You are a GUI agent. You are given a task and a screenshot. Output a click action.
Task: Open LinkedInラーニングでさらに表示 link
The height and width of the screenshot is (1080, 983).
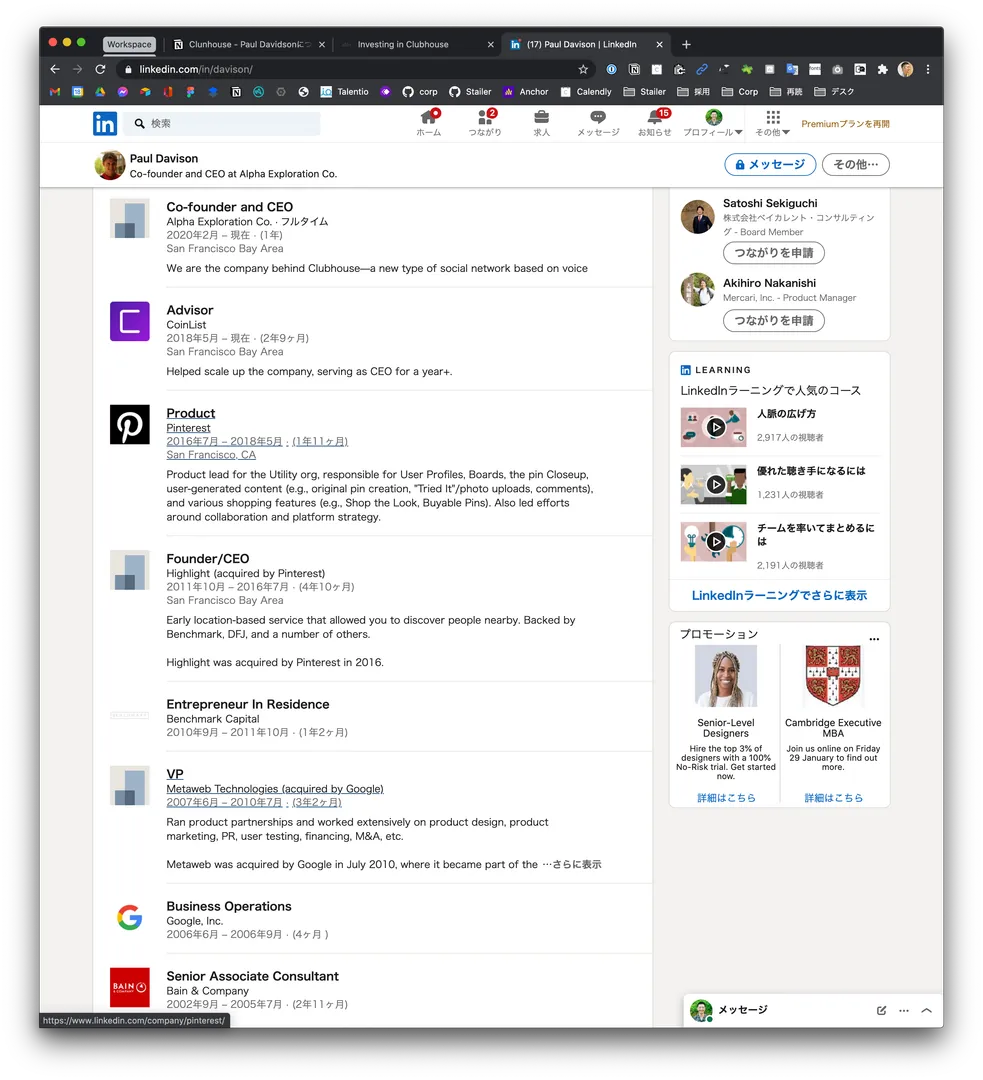779,595
